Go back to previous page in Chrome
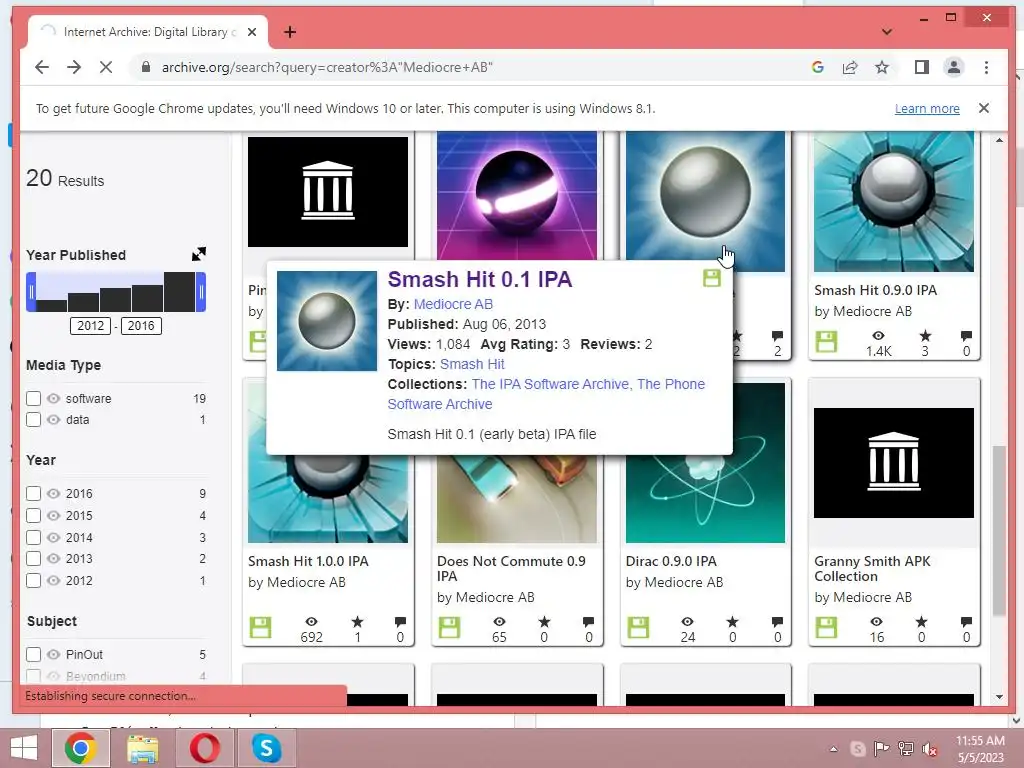The width and height of the screenshot is (1024, 768). coord(42,67)
